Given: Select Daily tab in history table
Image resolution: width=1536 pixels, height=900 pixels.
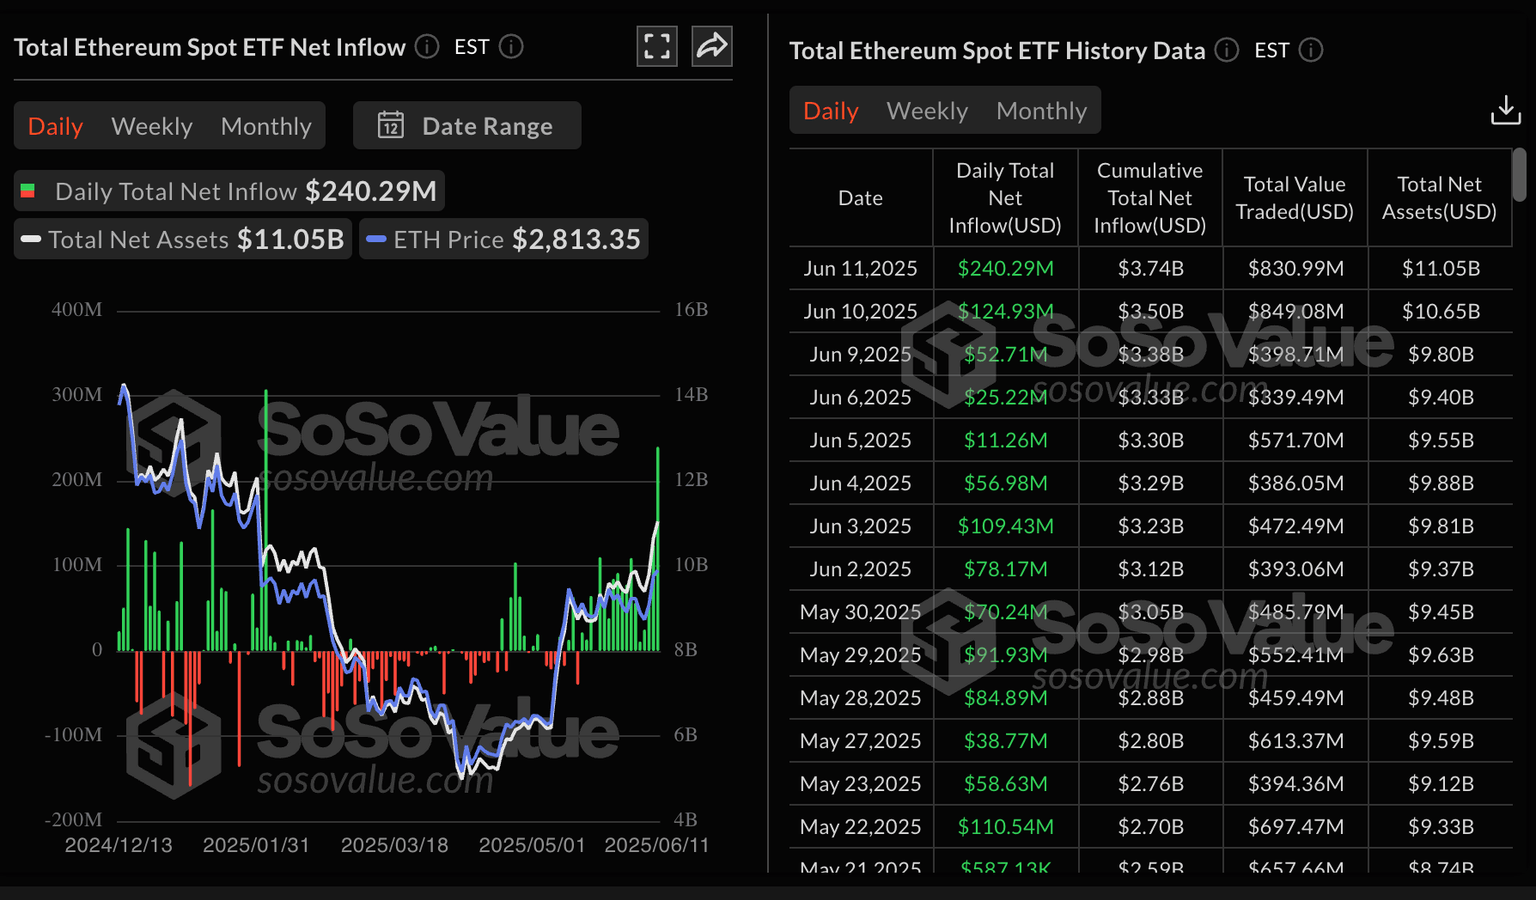Looking at the screenshot, I should pos(831,111).
